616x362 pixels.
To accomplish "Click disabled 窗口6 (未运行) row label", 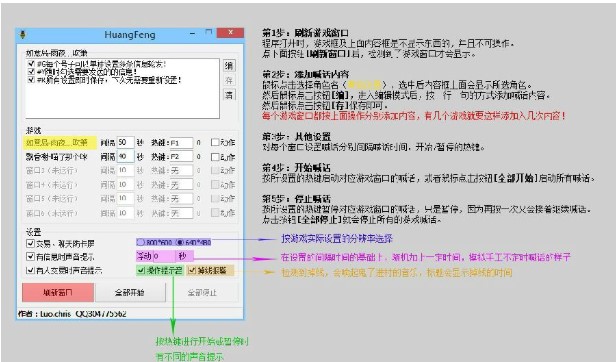I will pyautogui.click(x=51, y=213).
